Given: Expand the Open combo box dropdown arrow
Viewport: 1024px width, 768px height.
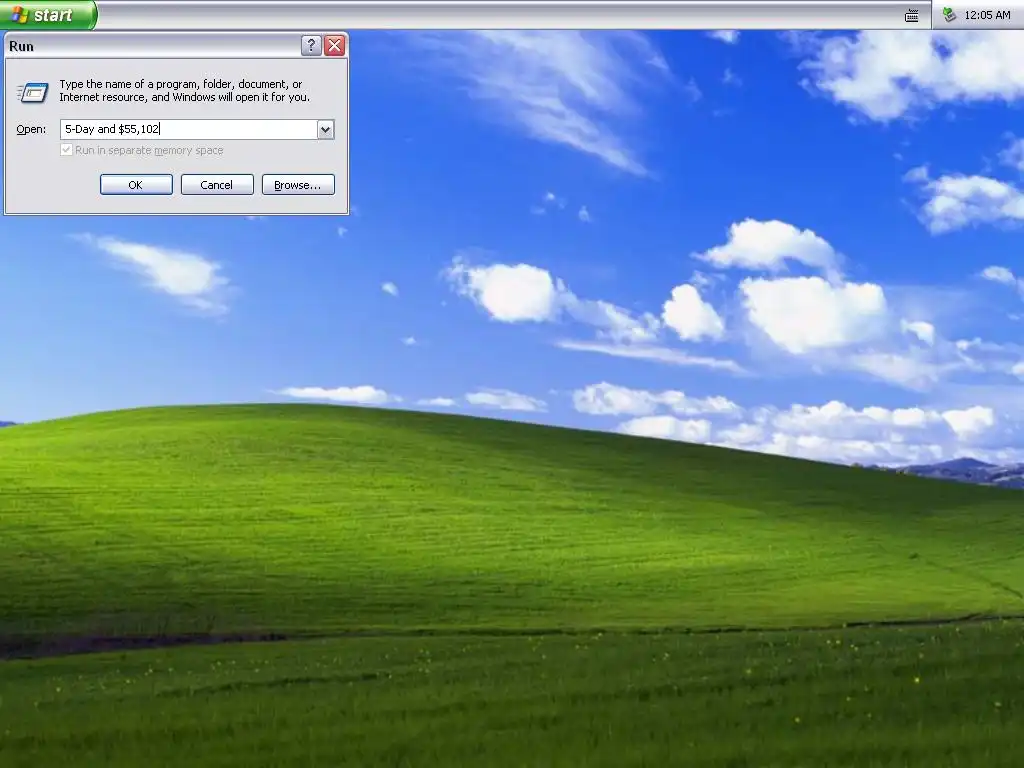Looking at the screenshot, I should tap(325, 129).
